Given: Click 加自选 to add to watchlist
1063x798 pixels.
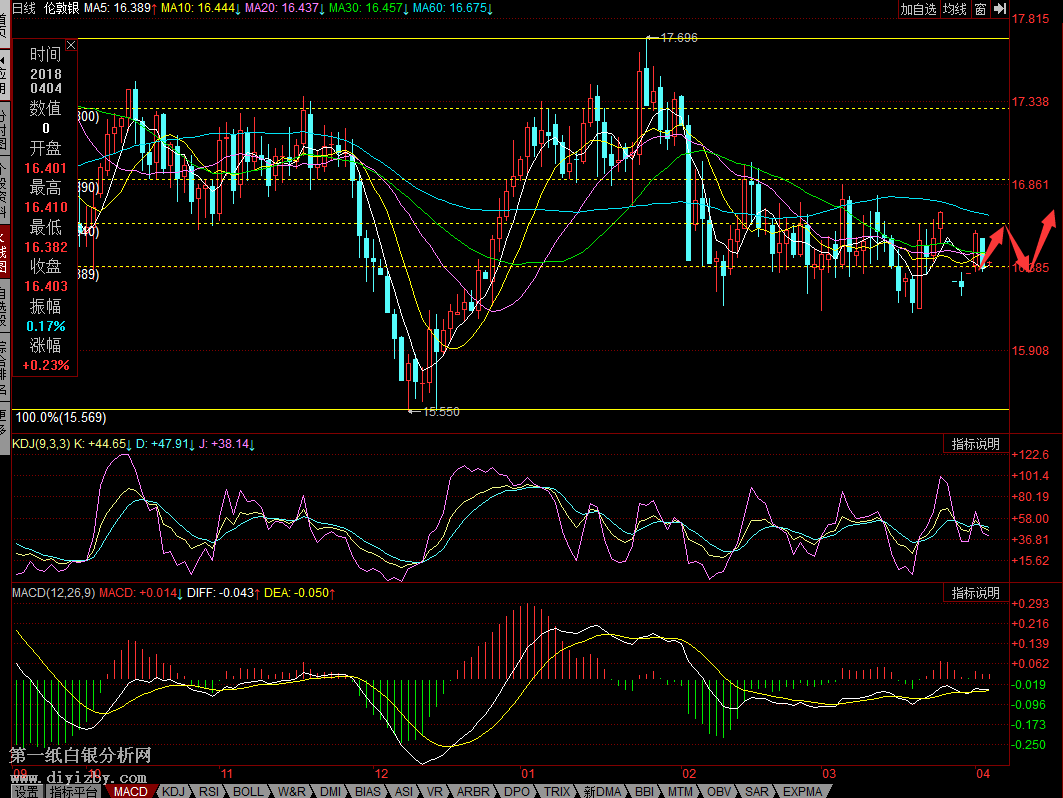Looking at the screenshot, I should pos(918,9).
